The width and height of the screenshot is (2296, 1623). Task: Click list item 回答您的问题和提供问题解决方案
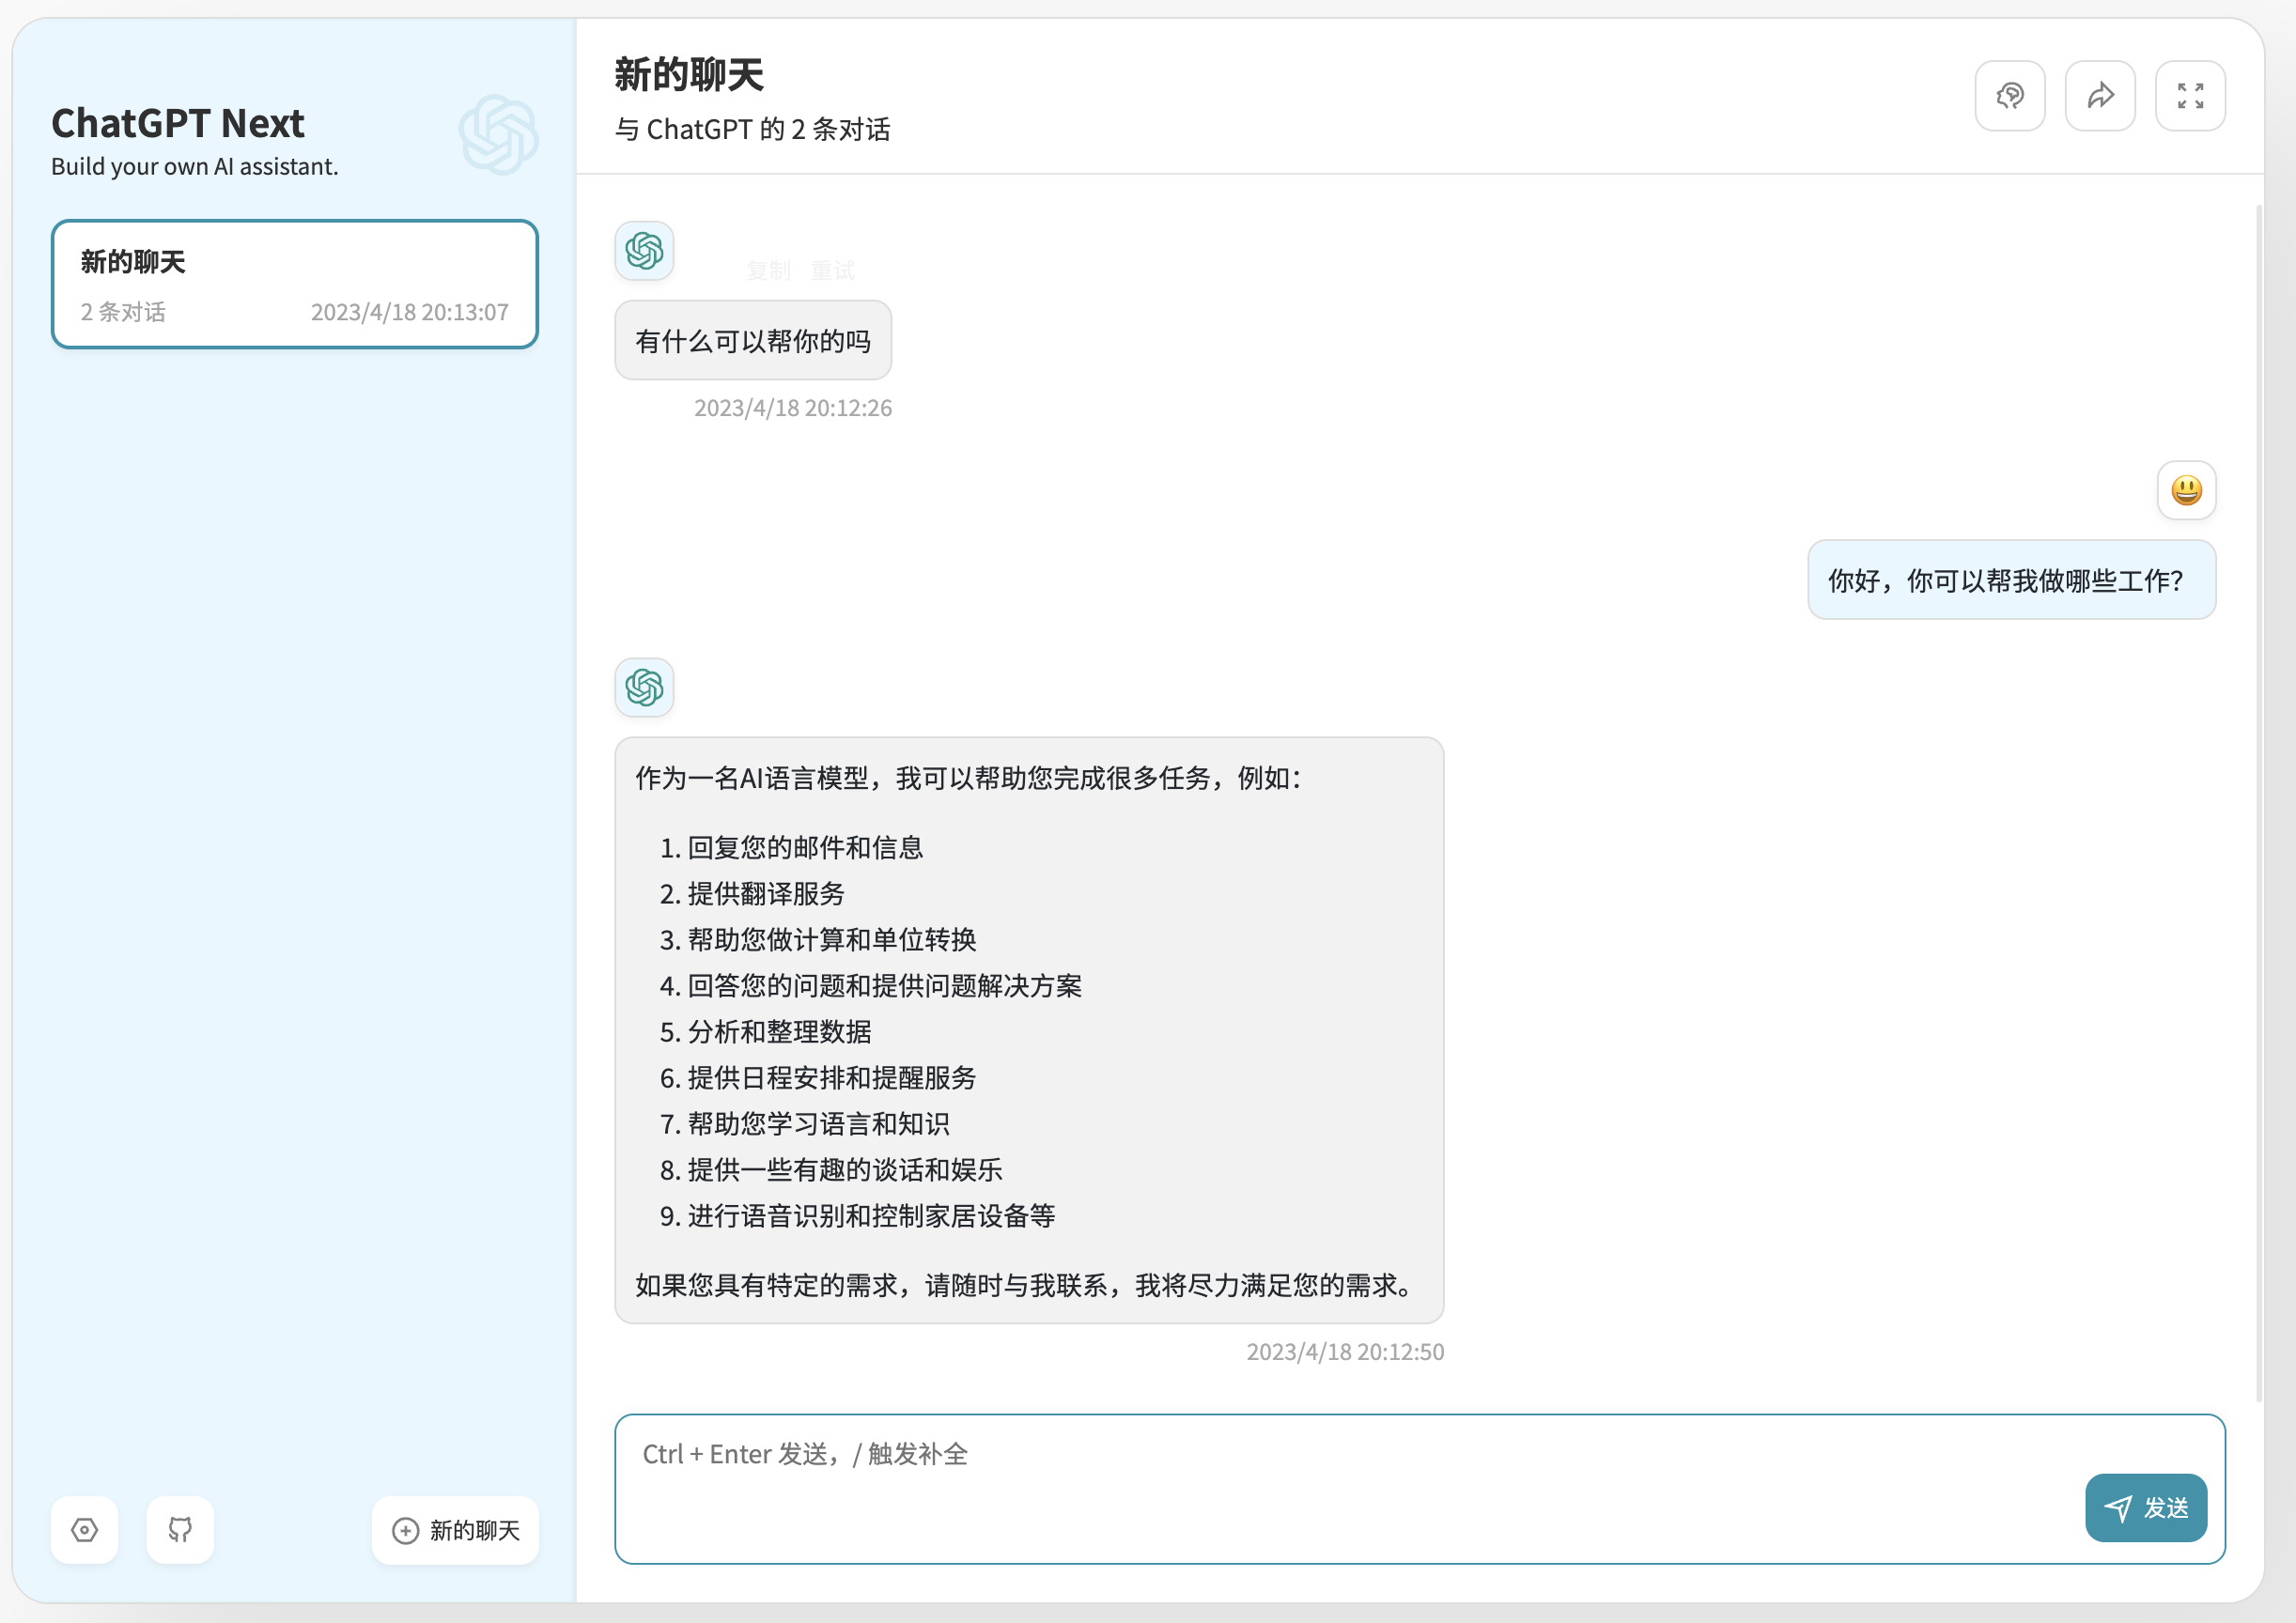885,986
